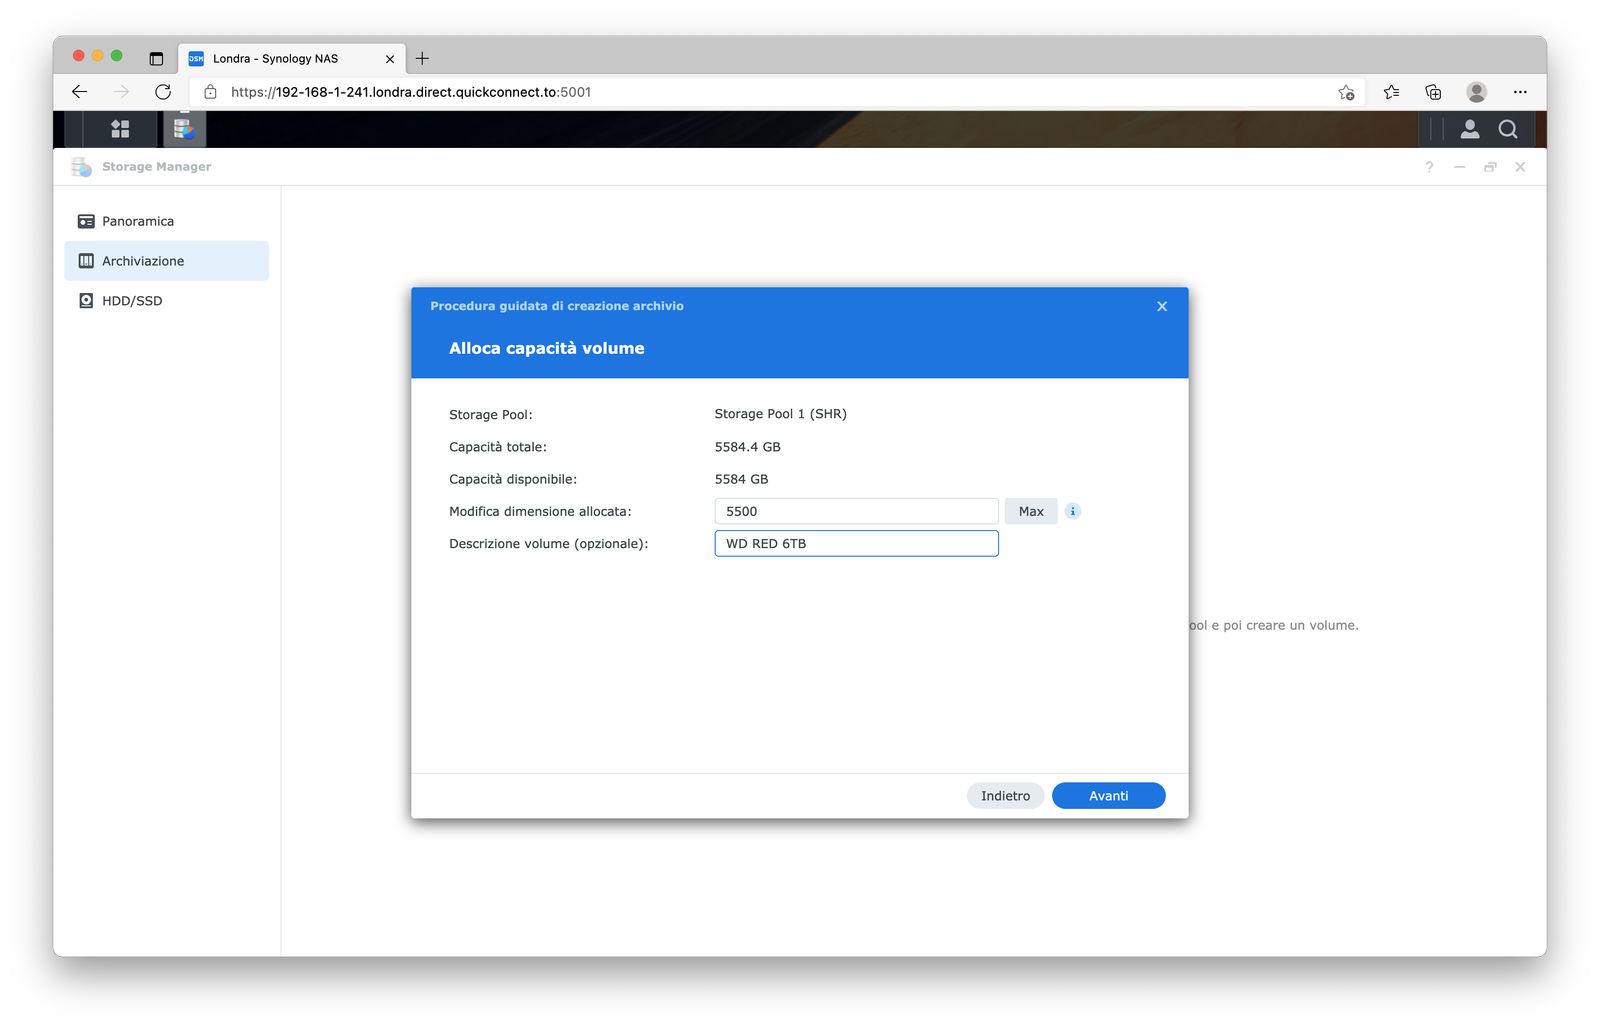This screenshot has height=1027, width=1600.
Task: Click the Storage Manager taskbar icon
Action: pyautogui.click(x=184, y=129)
